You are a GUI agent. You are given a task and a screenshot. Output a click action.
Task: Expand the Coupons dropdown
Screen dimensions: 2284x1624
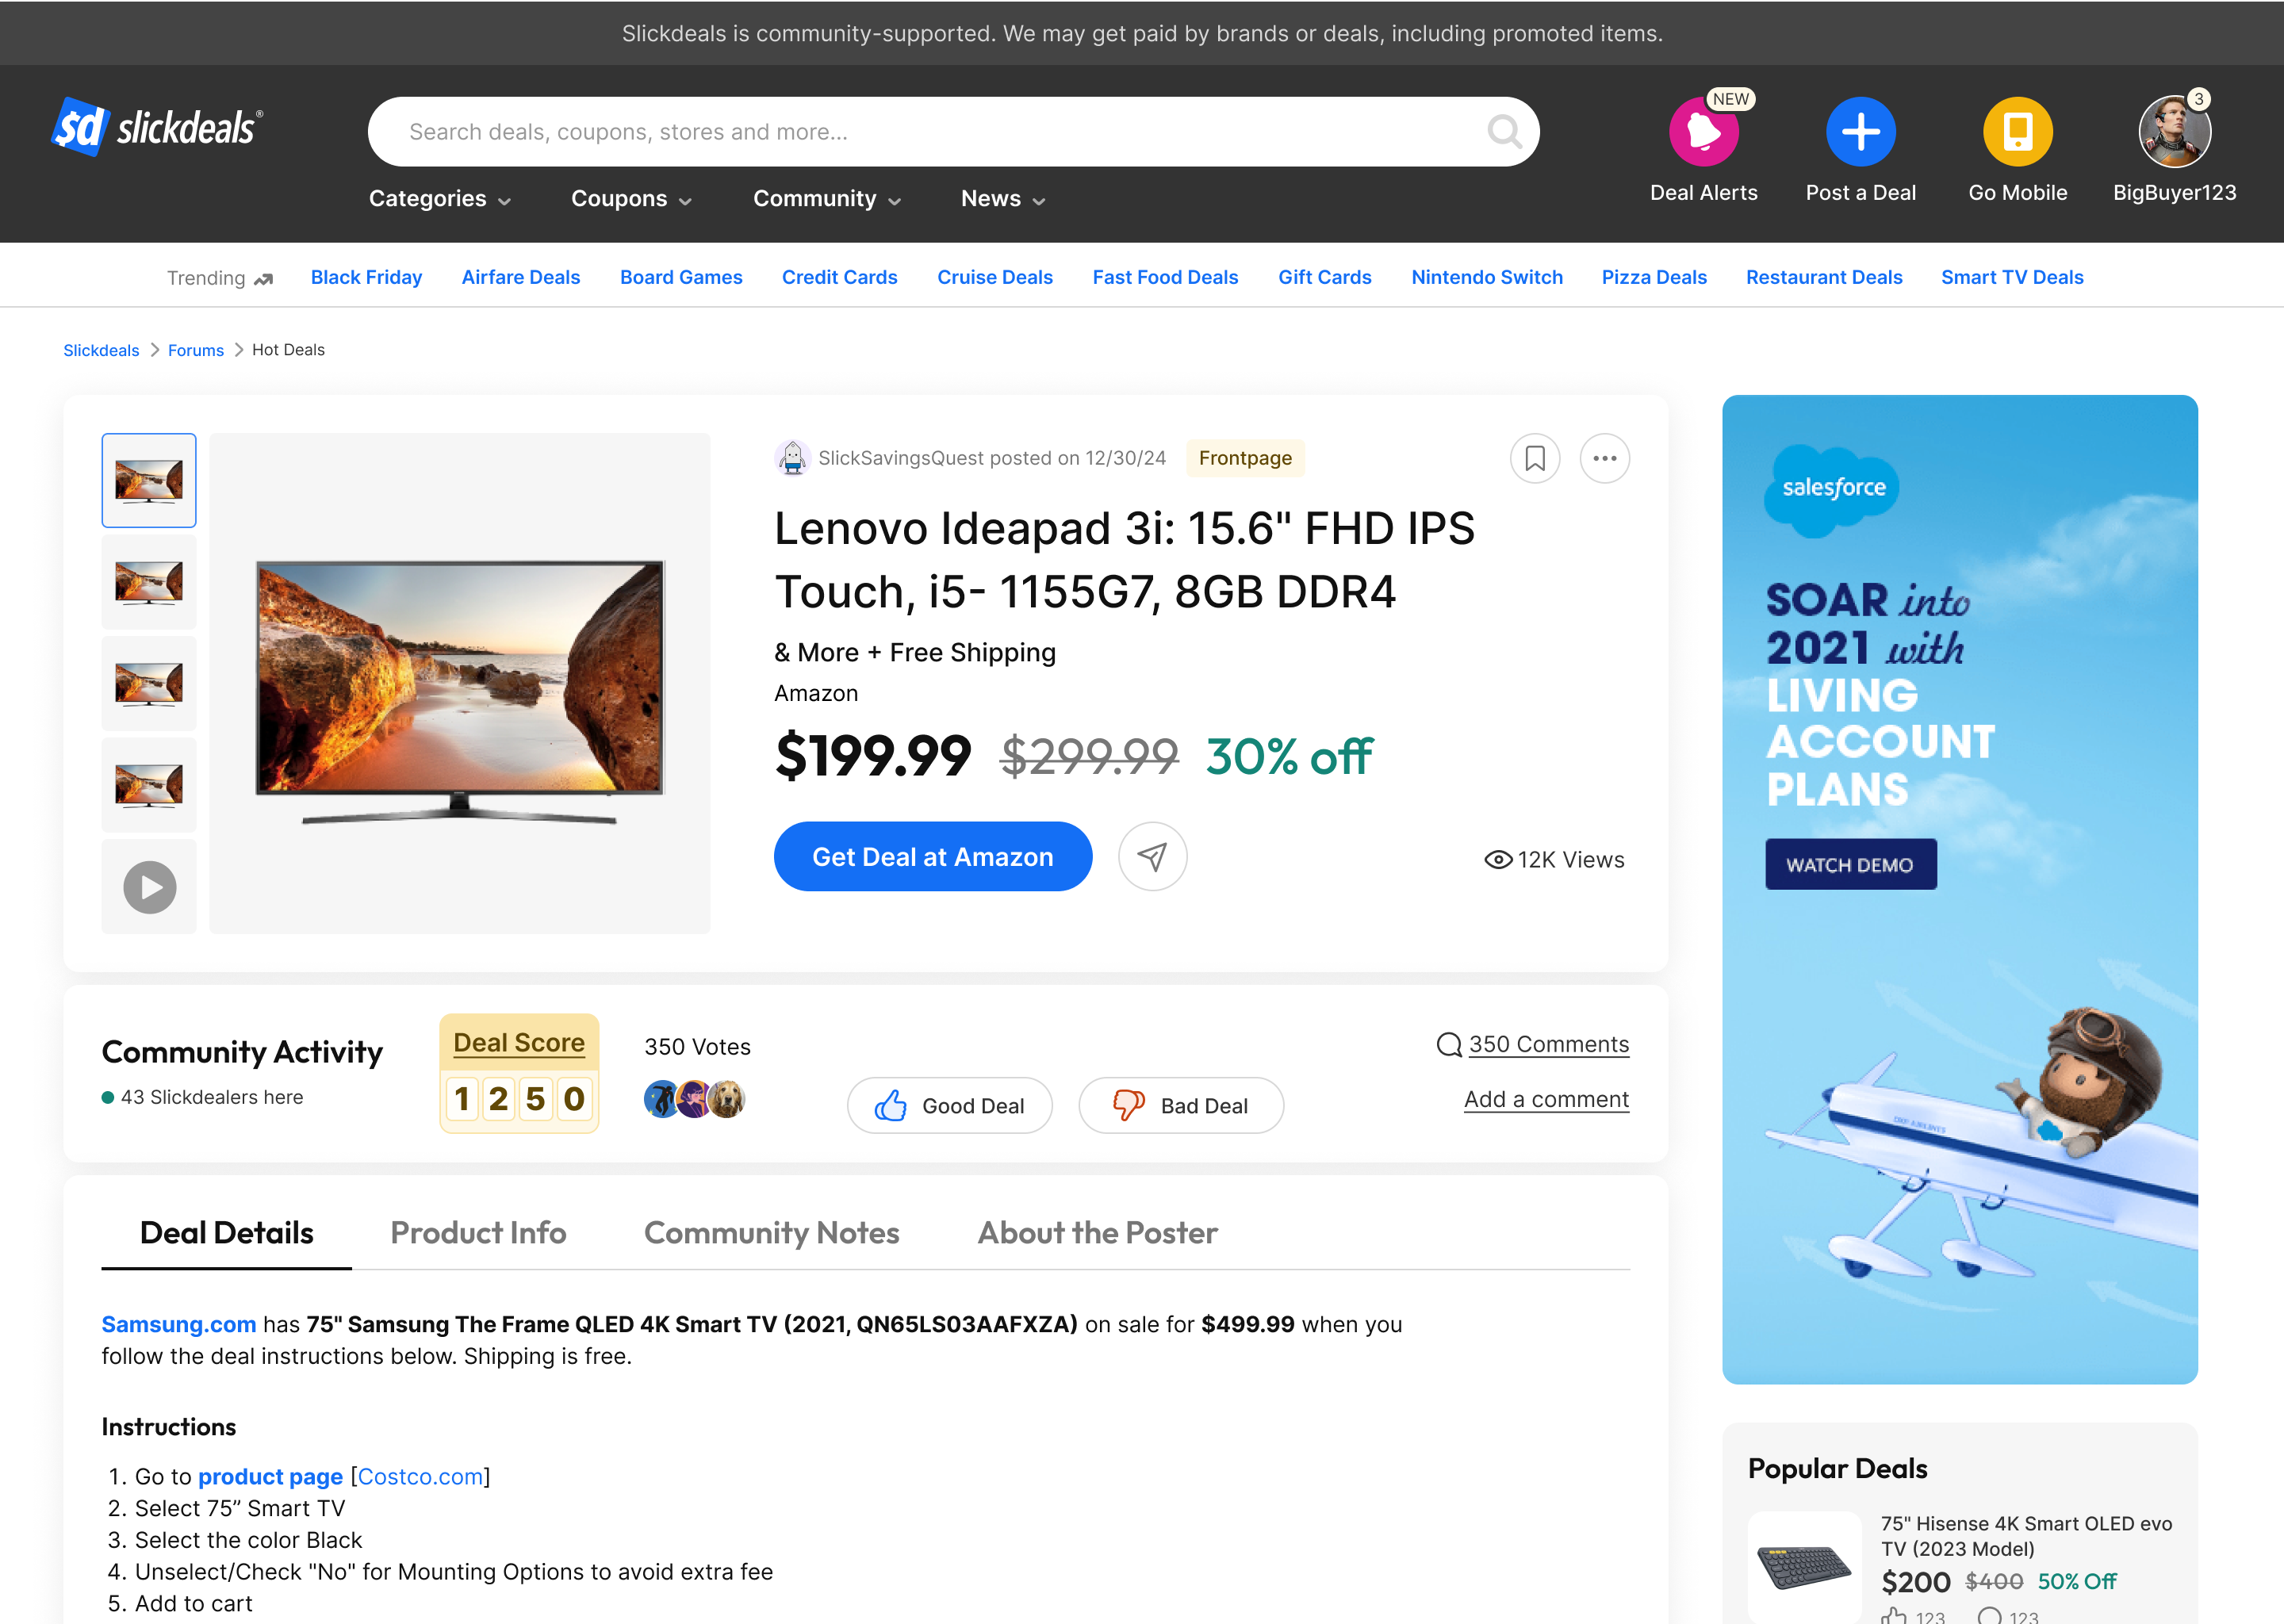(x=631, y=199)
